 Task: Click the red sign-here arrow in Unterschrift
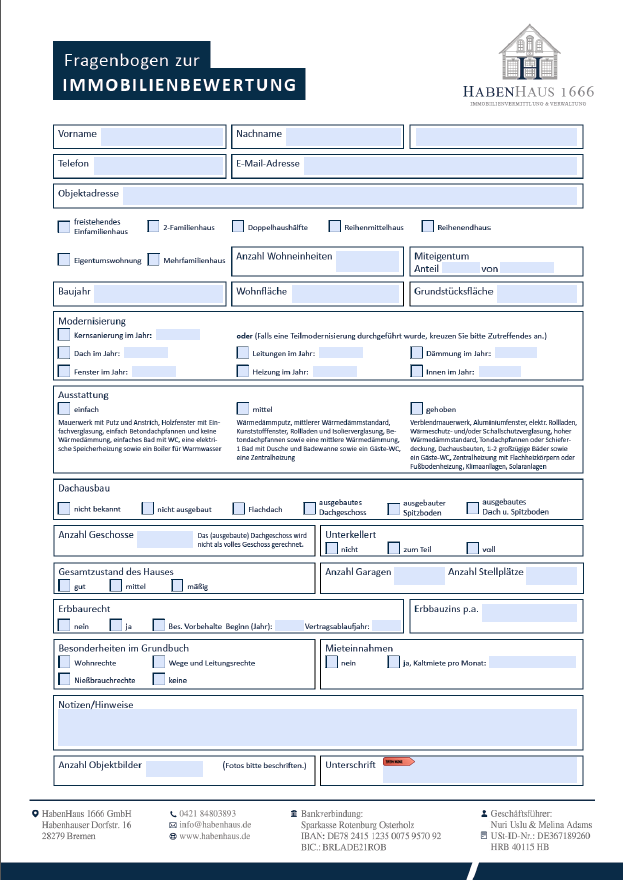(399, 763)
